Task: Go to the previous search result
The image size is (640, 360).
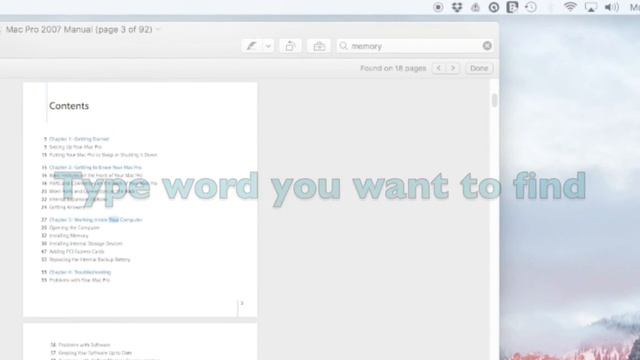Action: tap(438, 68)
